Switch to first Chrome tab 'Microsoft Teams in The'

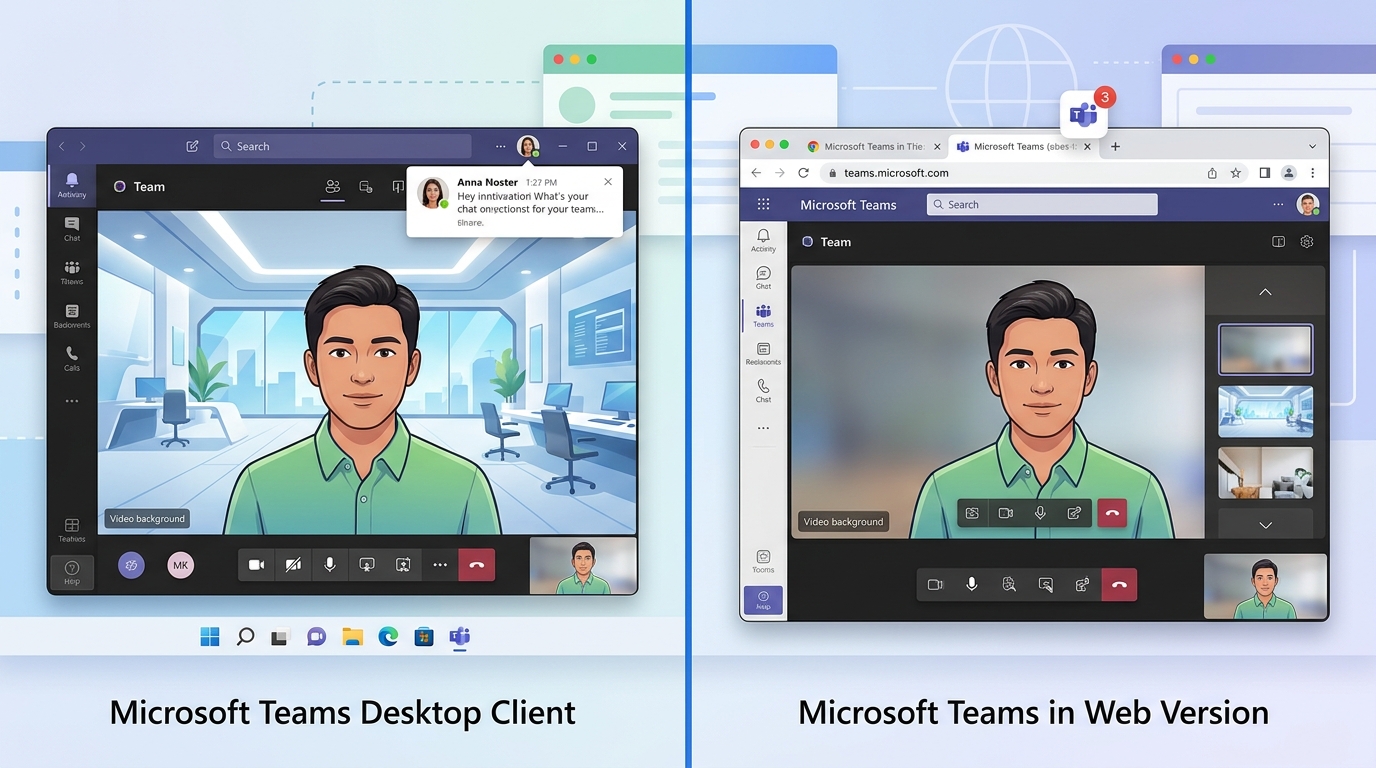click(x=872, y=146)
